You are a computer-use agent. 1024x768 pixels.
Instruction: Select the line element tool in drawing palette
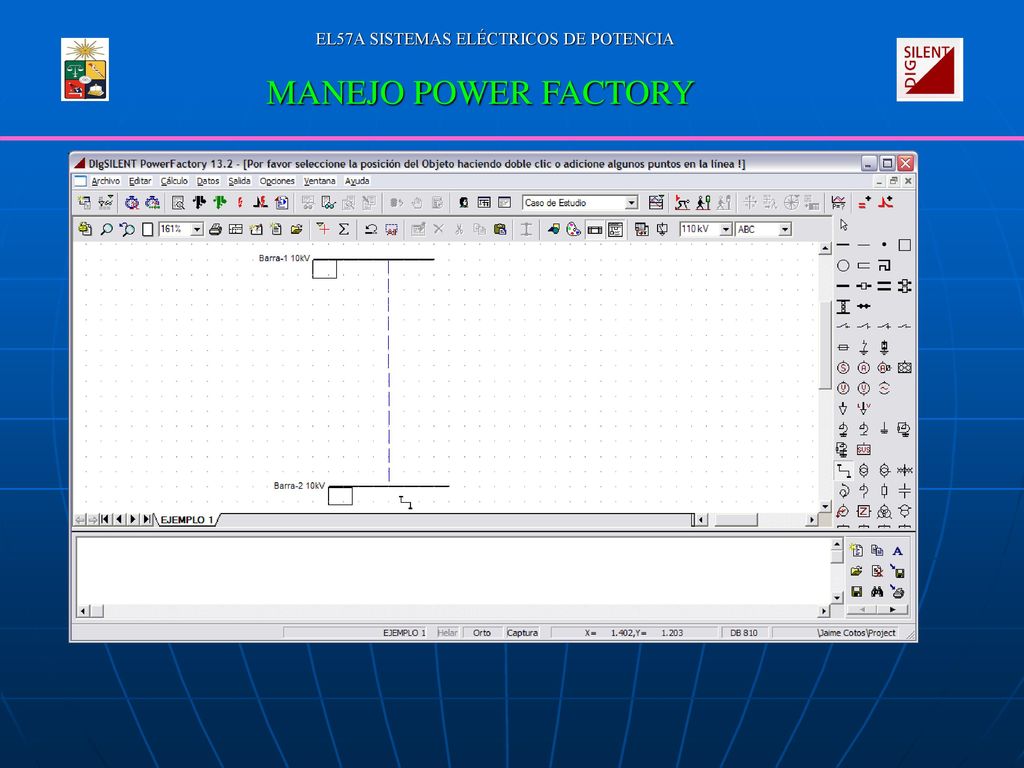[x=844, y=470]
